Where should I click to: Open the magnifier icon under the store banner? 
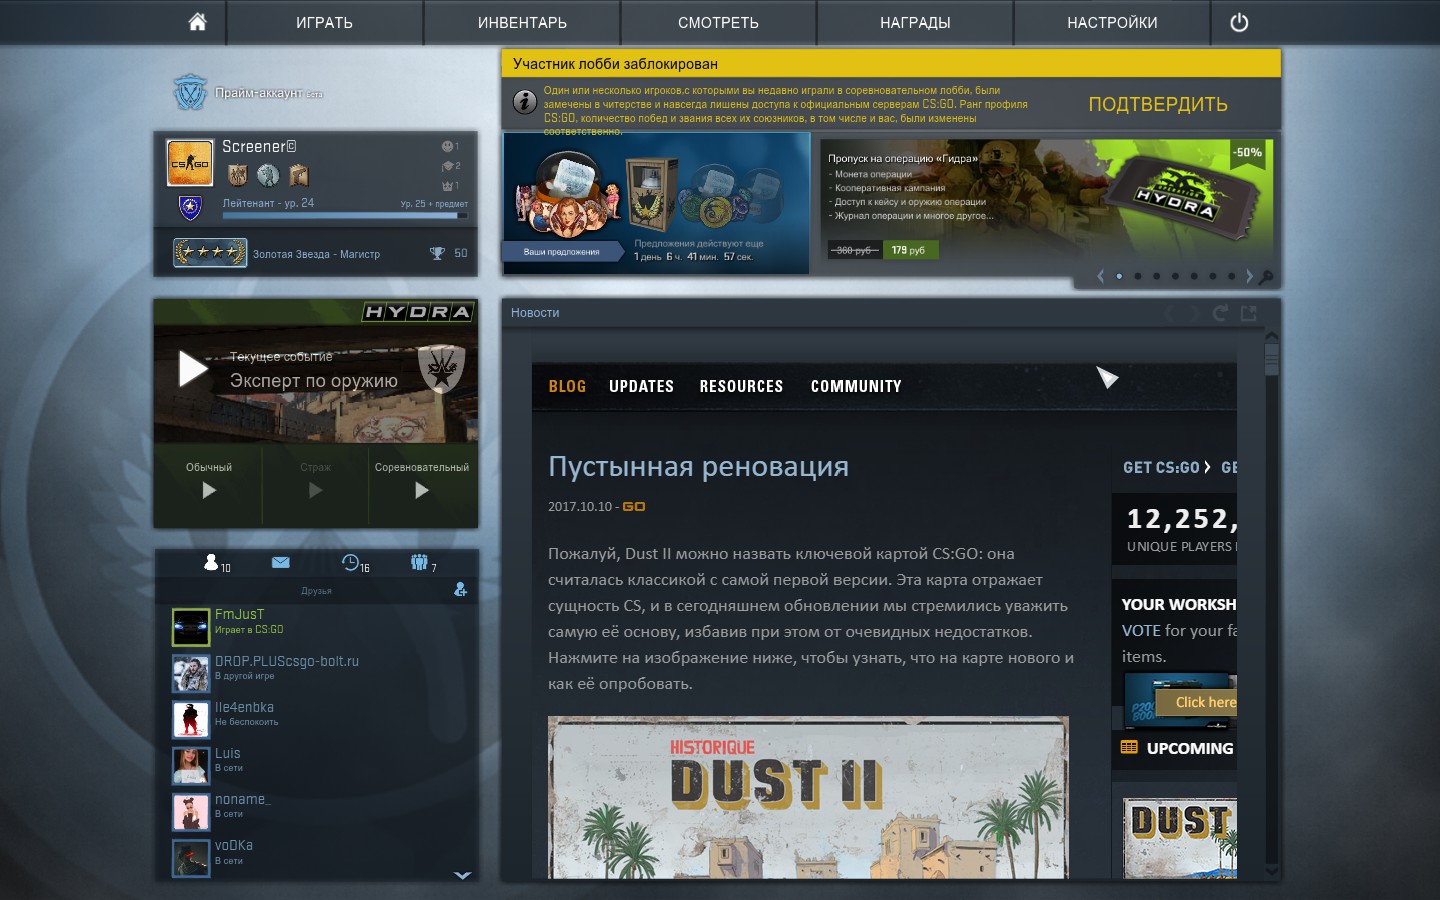coord(1266,277)
